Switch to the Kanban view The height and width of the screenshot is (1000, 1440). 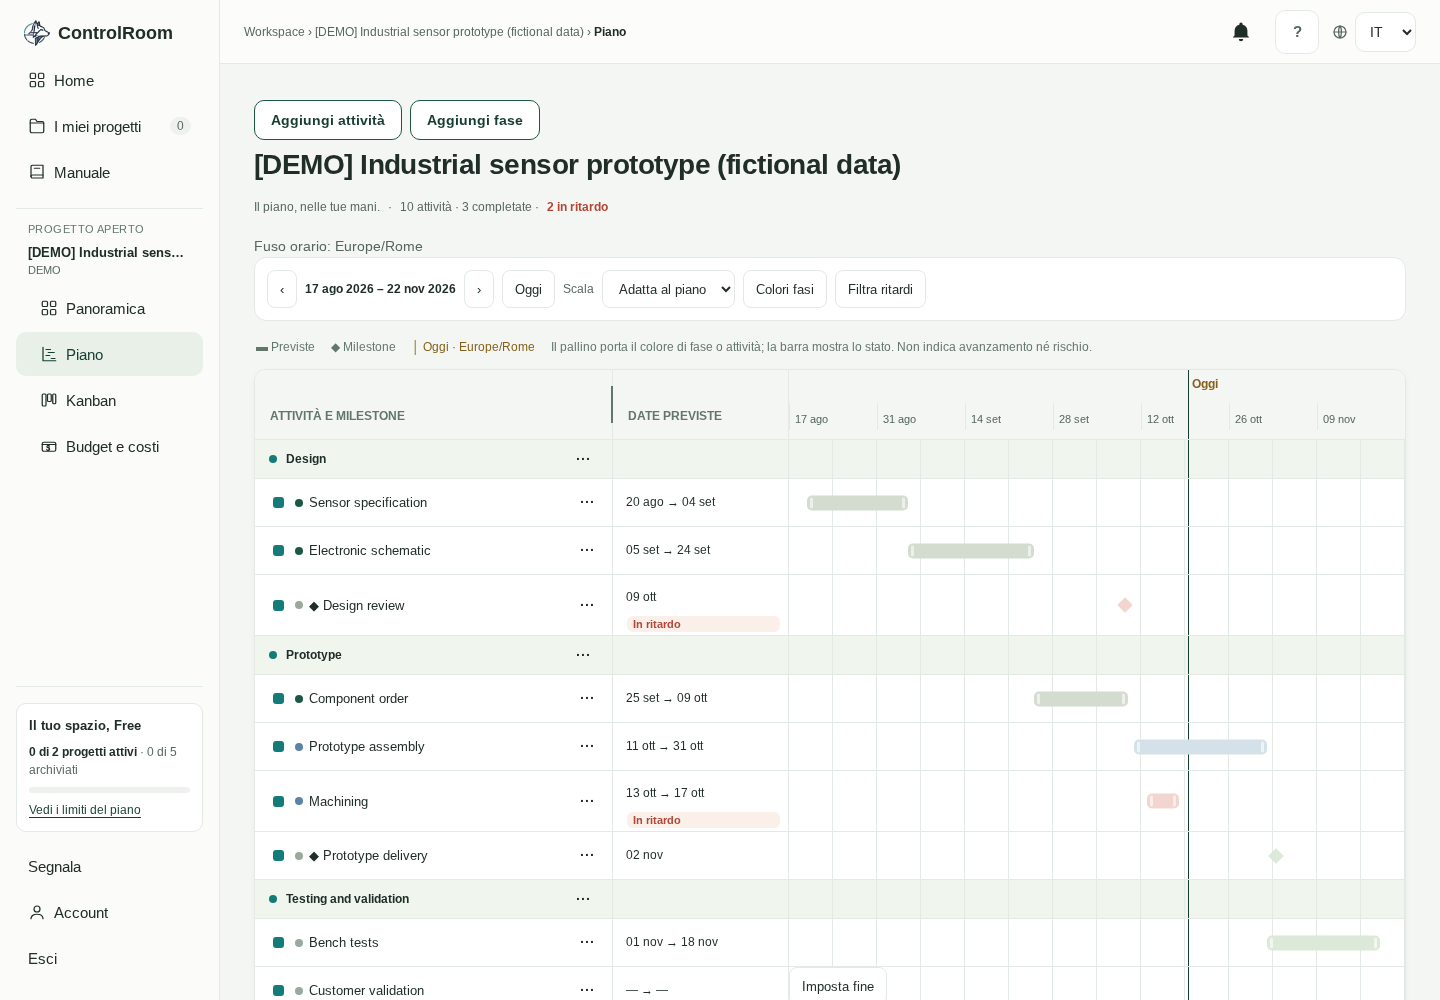click(x=109, y=400)
